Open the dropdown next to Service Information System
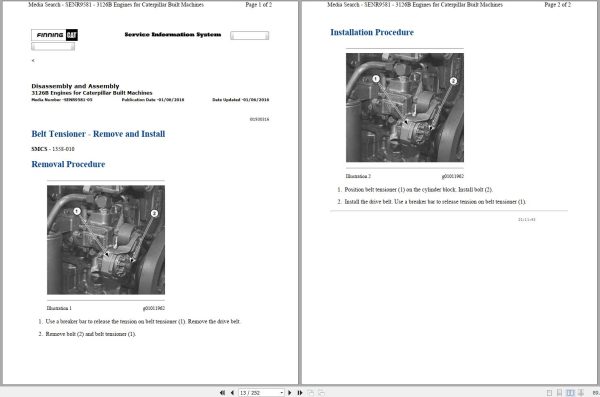 coord(249,36)
